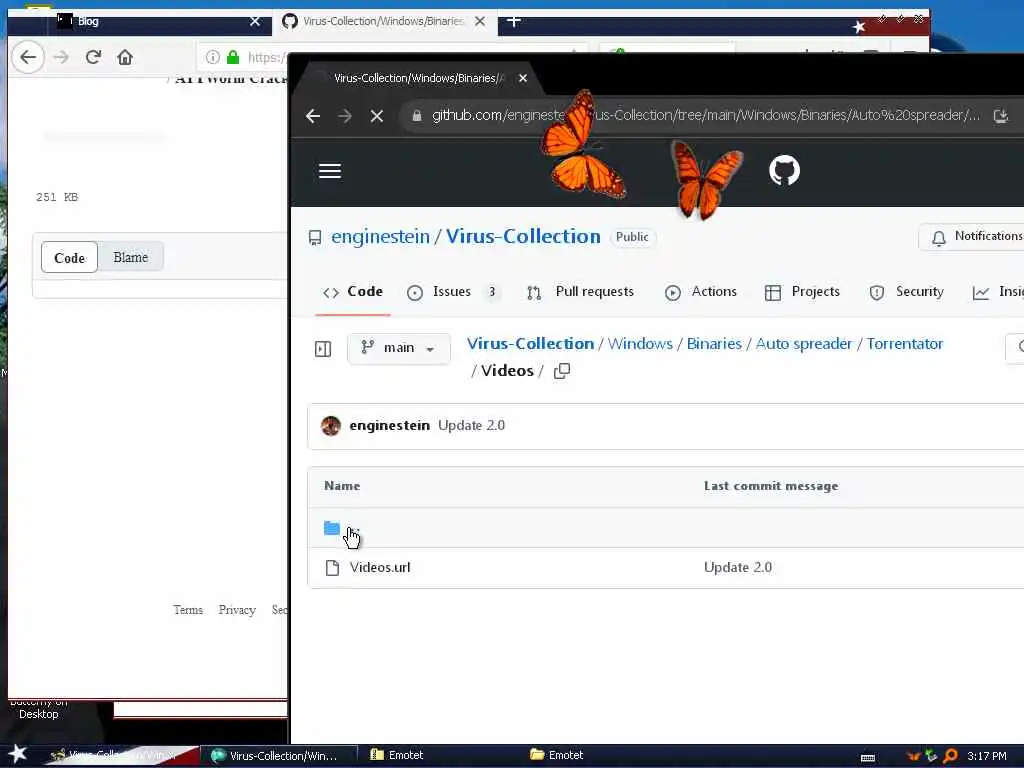Open the Actions tab

click(701, 292)
